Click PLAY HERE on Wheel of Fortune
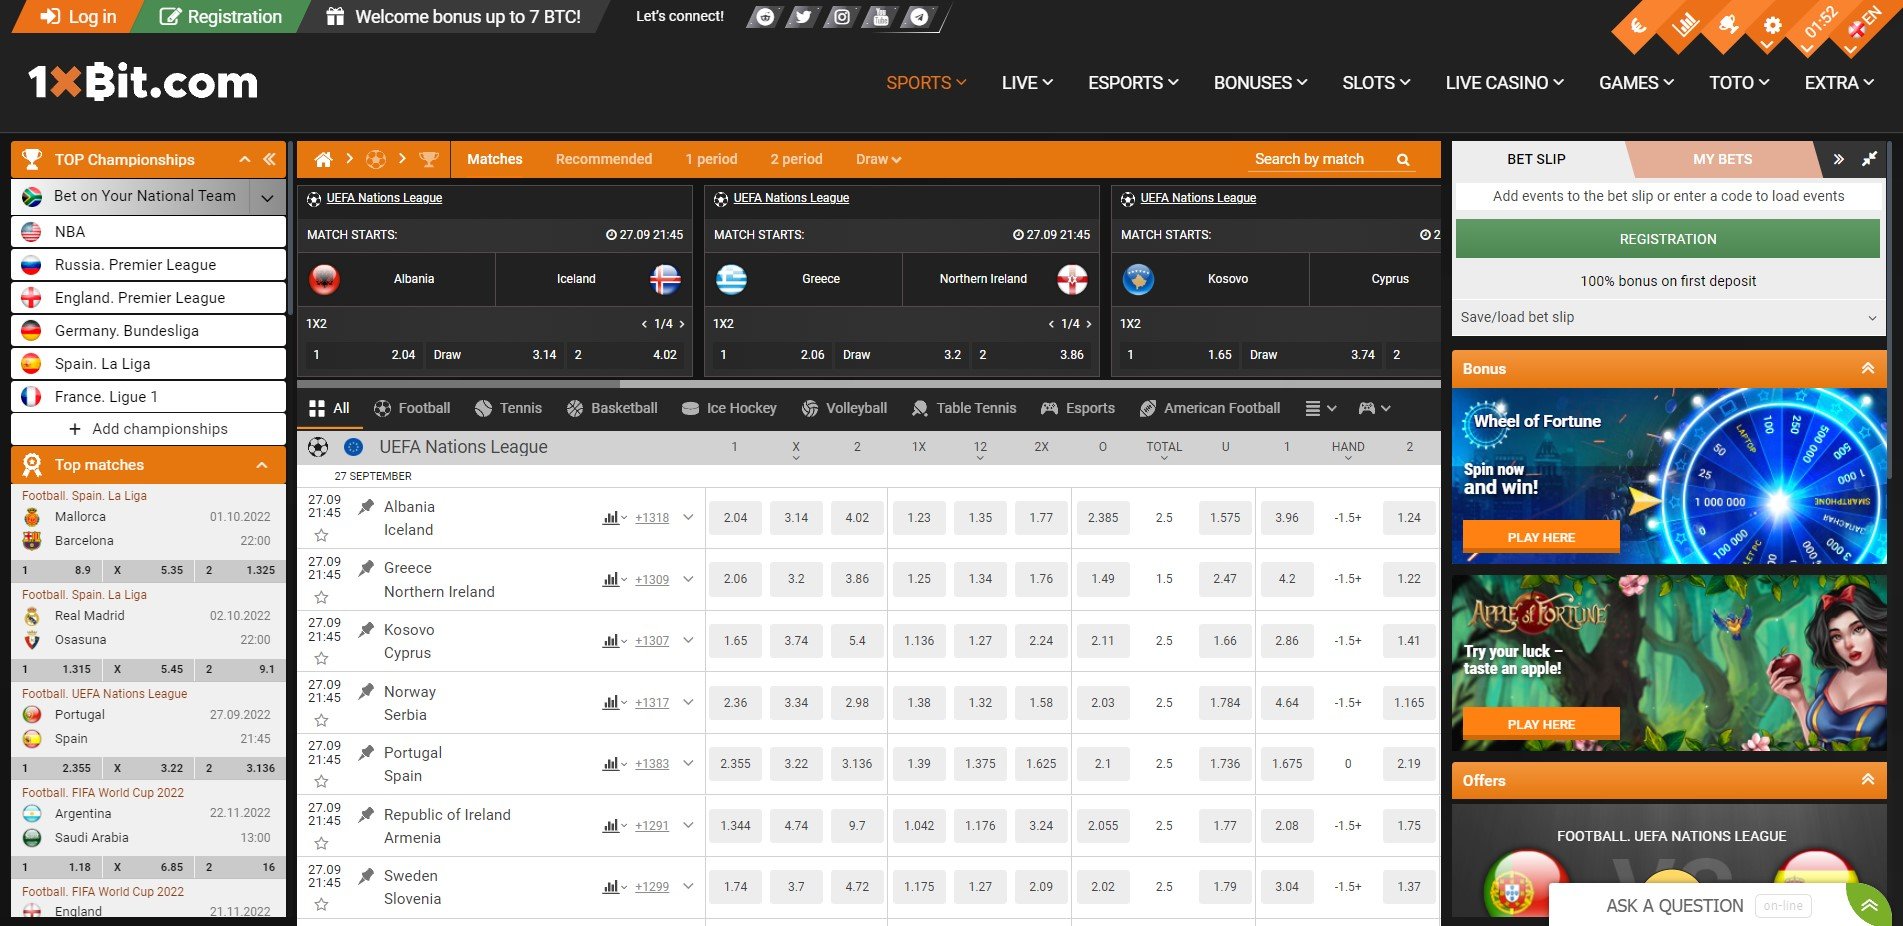The image size is (1903, 926). 1540,537
